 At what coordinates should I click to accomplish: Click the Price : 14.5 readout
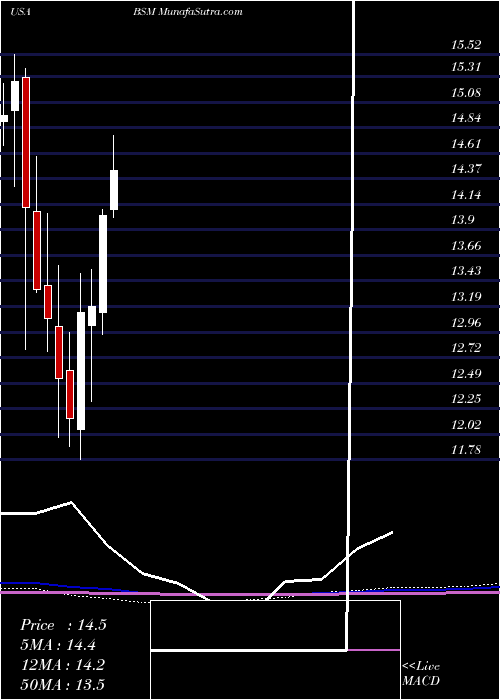point(63,625)
